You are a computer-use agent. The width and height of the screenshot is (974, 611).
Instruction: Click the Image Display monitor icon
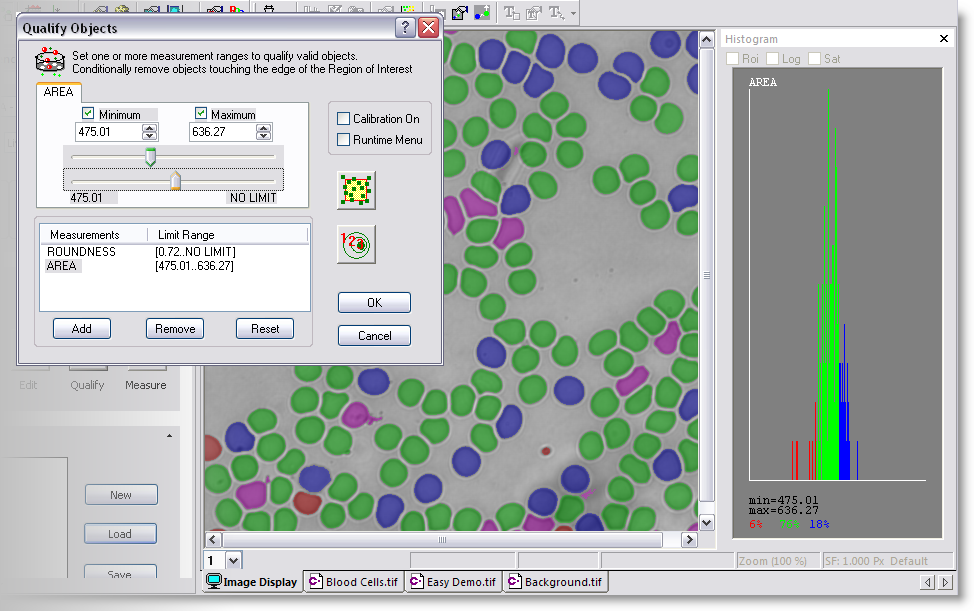[x=213, y=582]
